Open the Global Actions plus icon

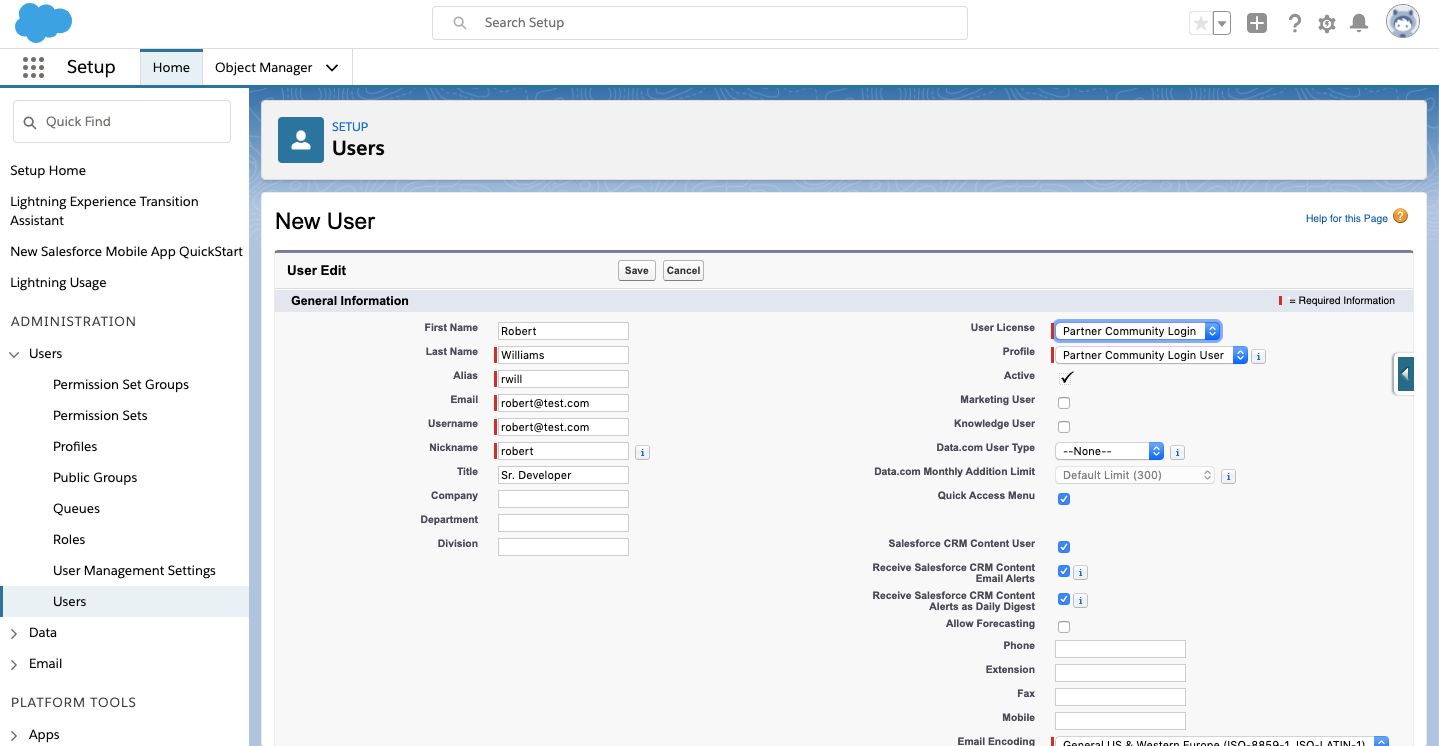tap(1257, 23)
